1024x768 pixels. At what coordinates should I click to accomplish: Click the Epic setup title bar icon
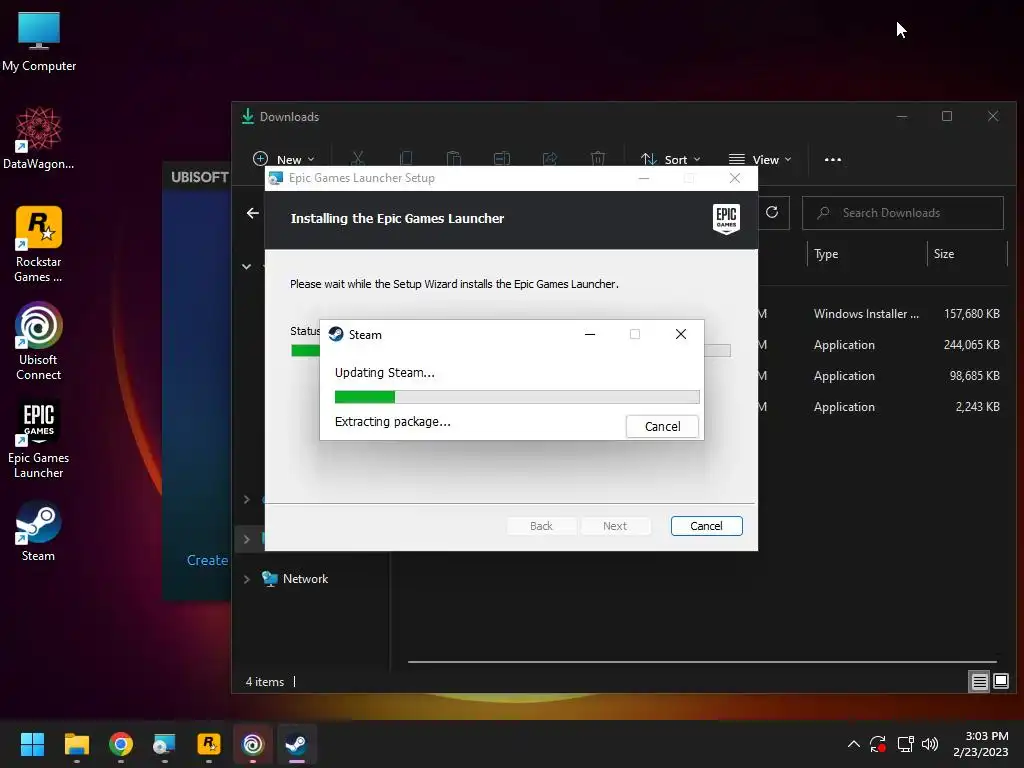[276, 178]
